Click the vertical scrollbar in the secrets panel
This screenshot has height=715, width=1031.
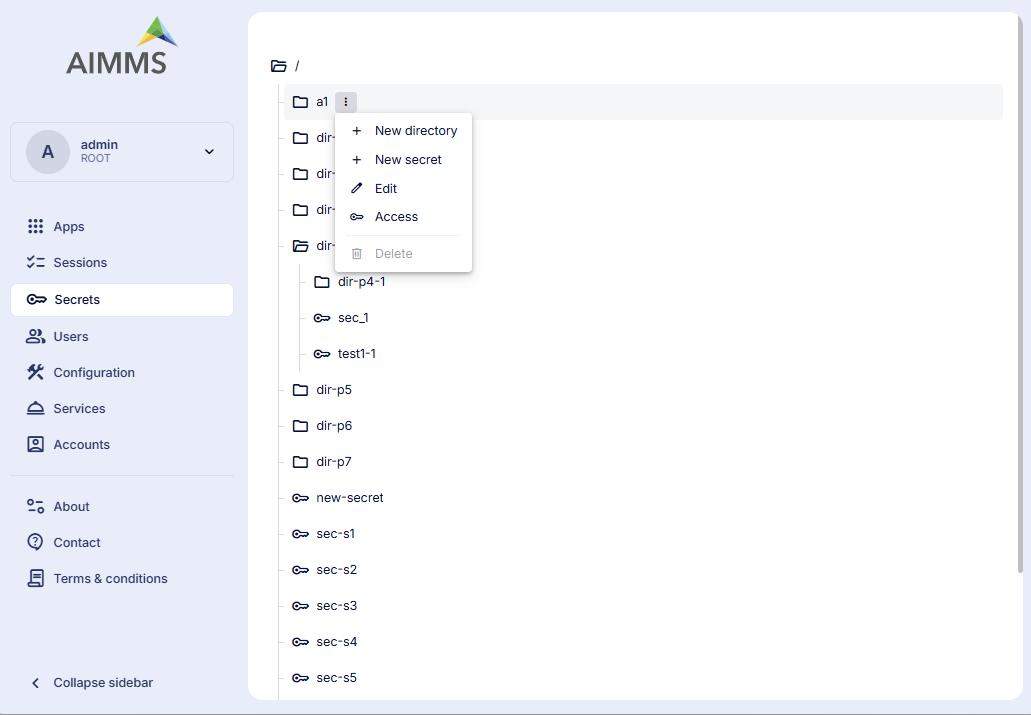tap(1019, 300)
